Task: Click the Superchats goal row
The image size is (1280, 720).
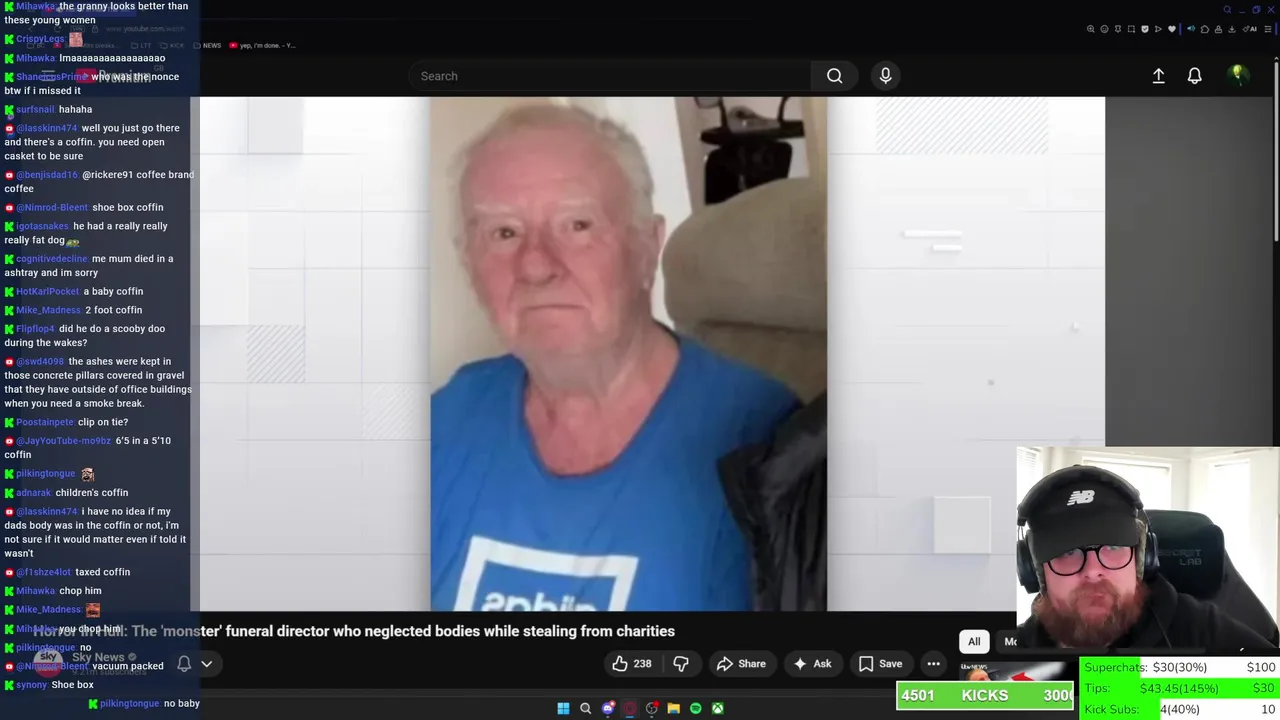Action: point(1180,667)
